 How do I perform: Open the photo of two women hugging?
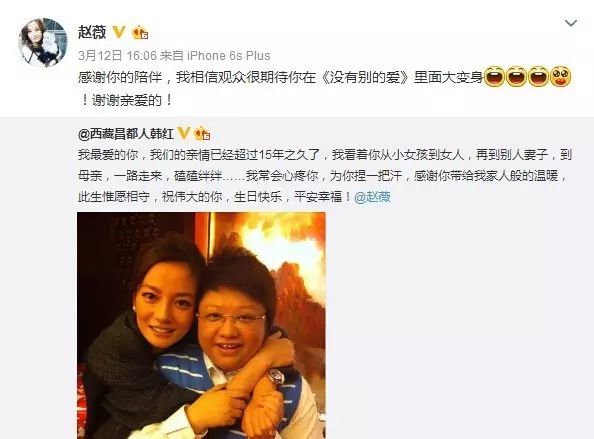coord(201,325)
